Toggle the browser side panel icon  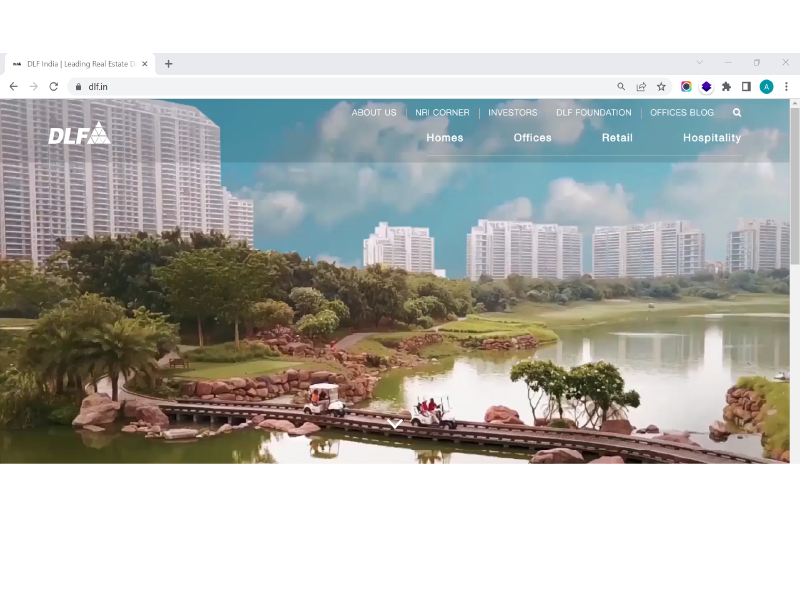746,87
